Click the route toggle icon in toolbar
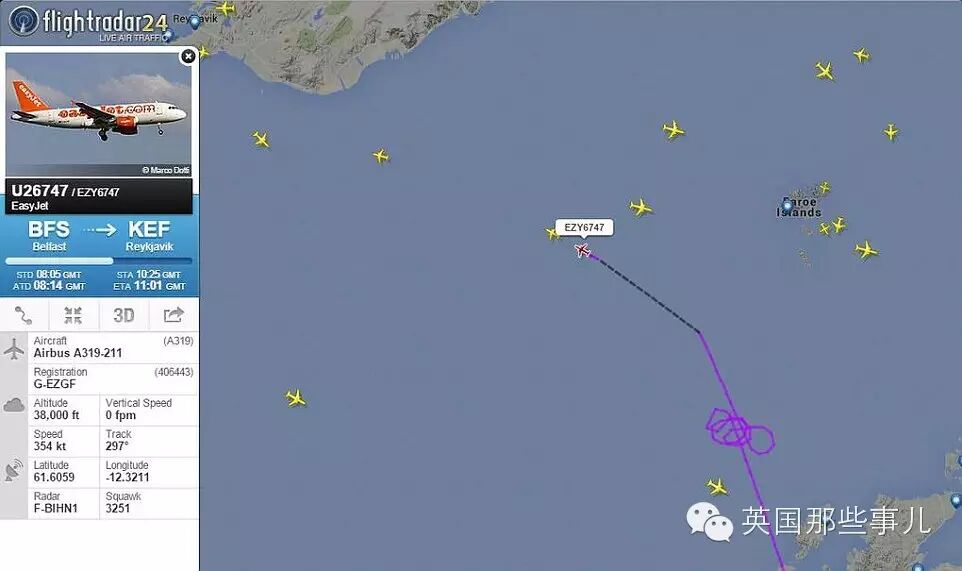962x571 pixels. coord(23,315)
